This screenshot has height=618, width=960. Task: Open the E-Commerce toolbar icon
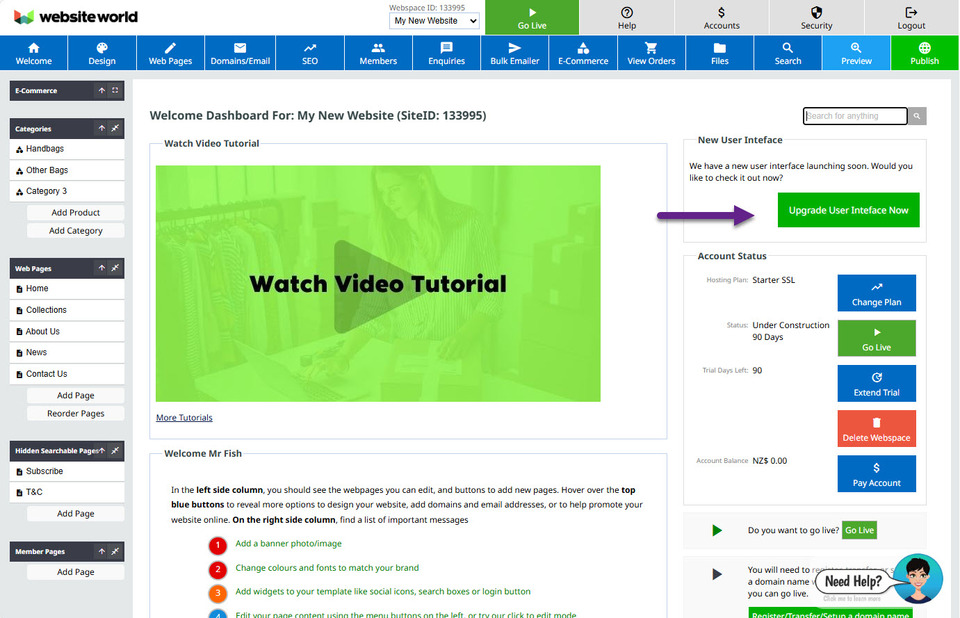(x=583, y=47)
